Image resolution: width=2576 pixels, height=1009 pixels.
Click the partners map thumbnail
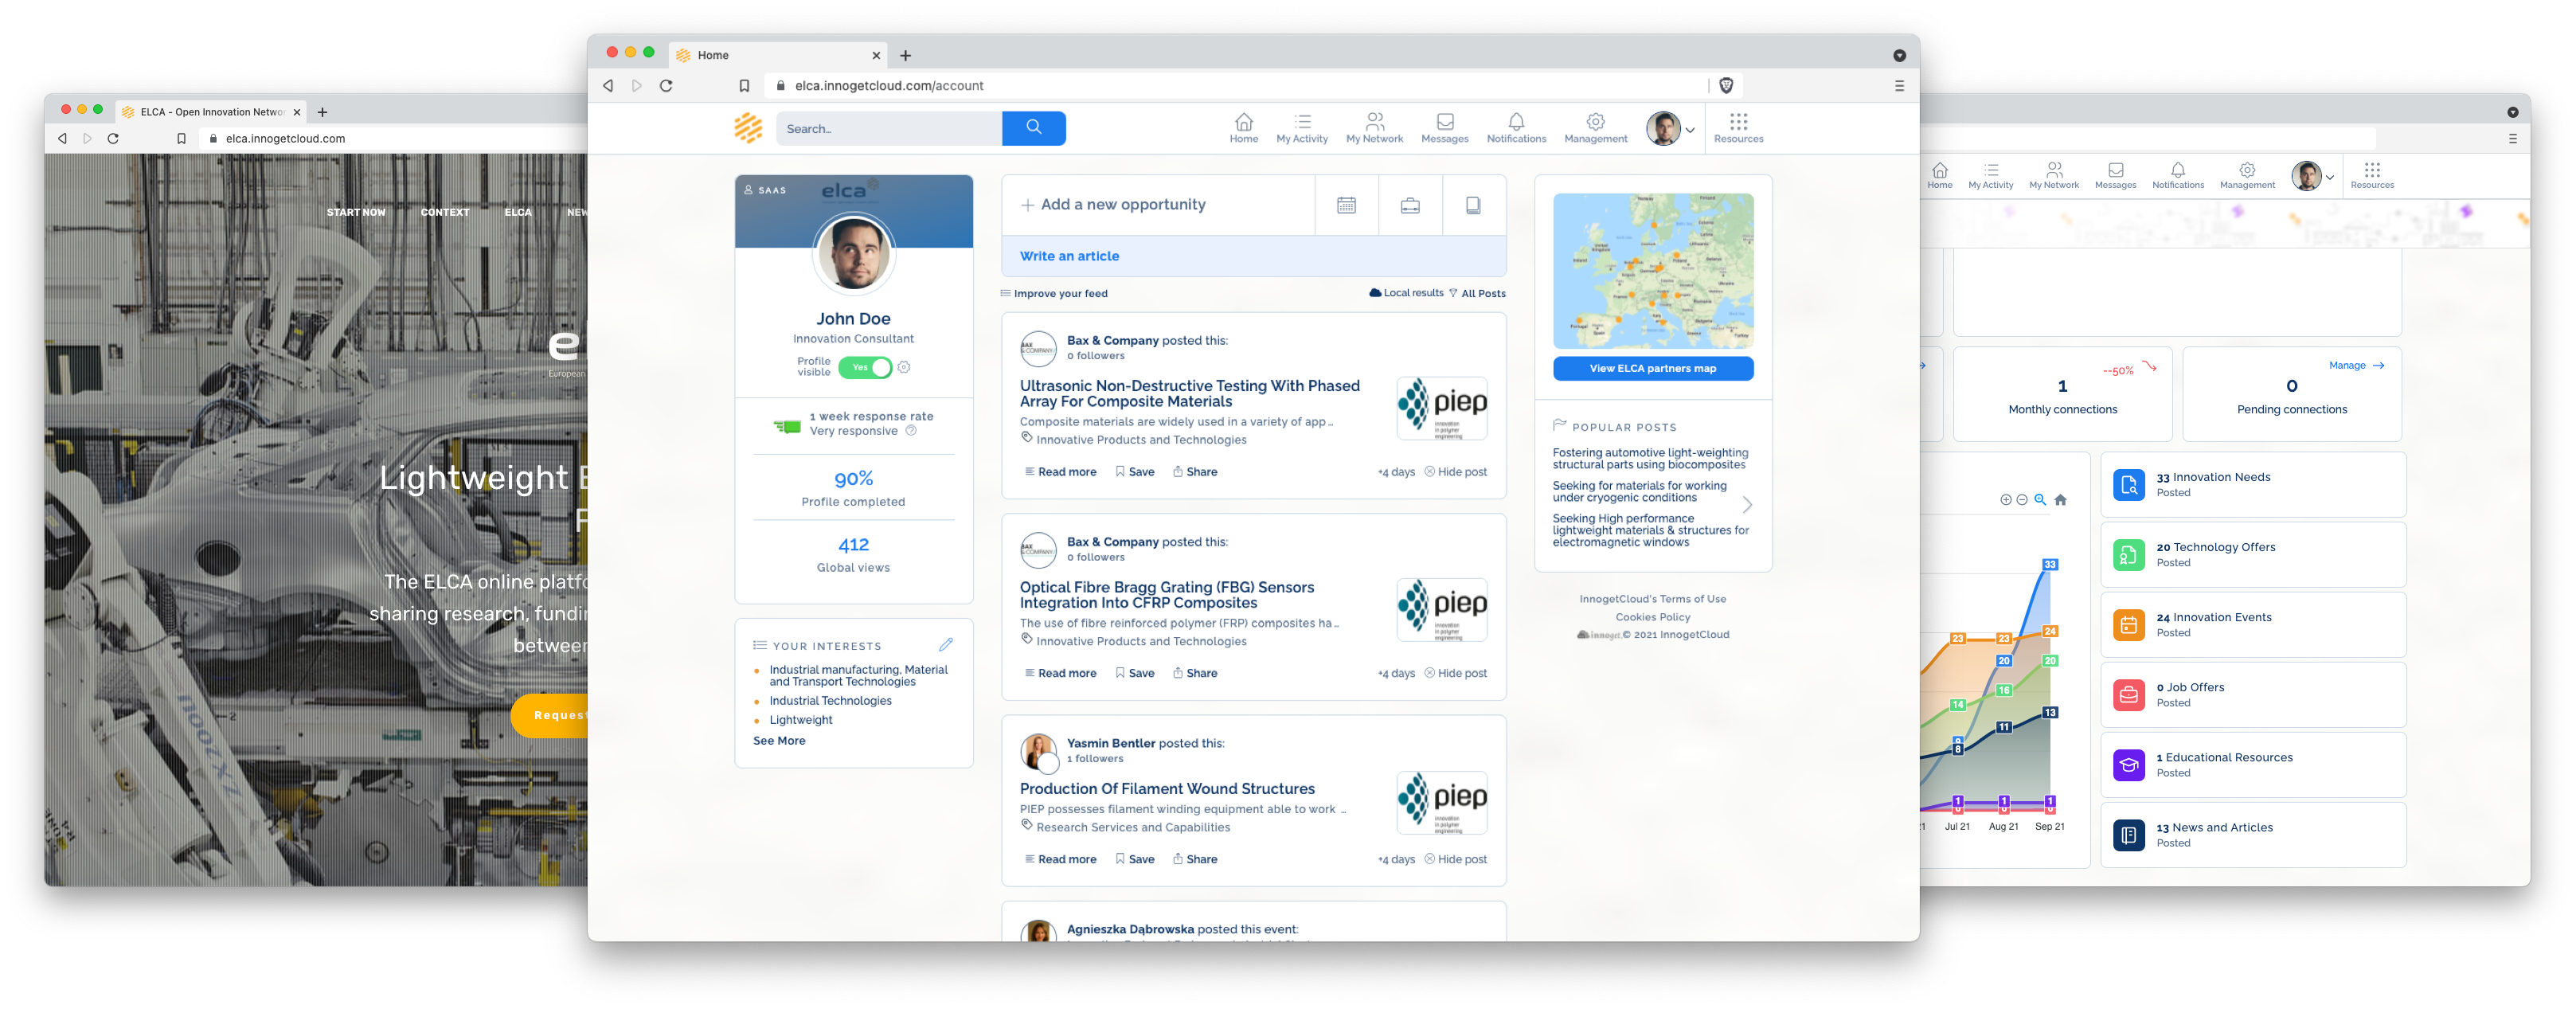click(1653, 271)
